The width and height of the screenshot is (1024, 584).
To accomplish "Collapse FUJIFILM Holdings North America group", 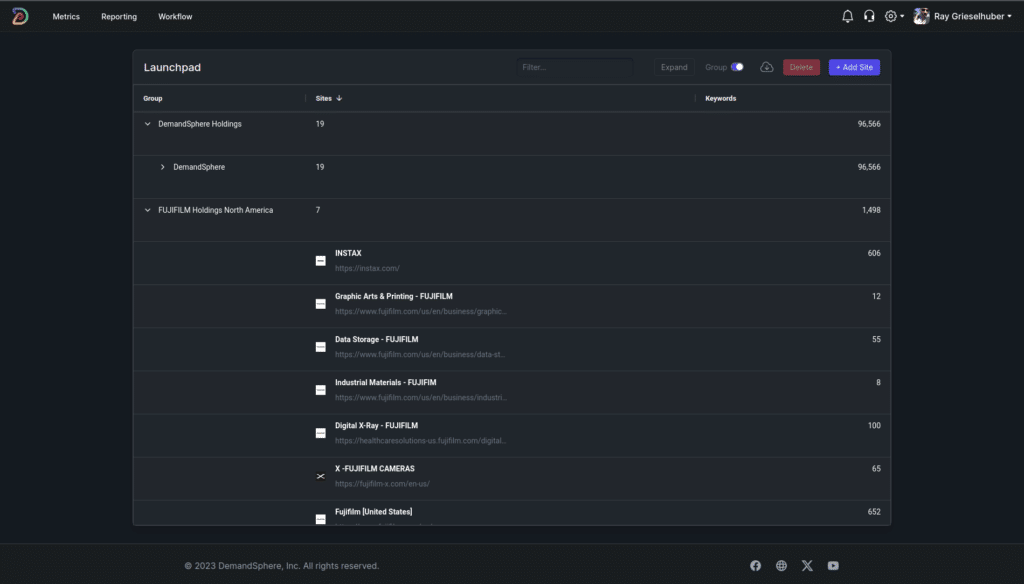I will pos(148,210).
